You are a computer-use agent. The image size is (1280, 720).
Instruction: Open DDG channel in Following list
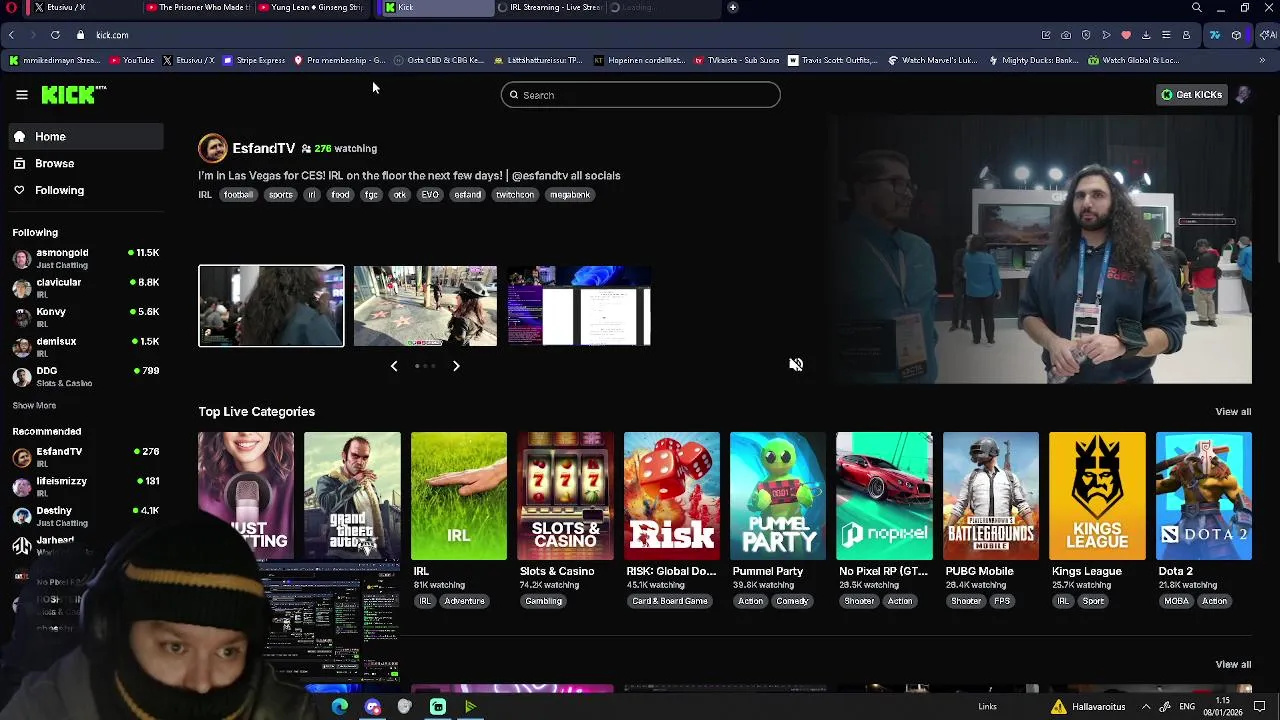(x=86, y=376)
